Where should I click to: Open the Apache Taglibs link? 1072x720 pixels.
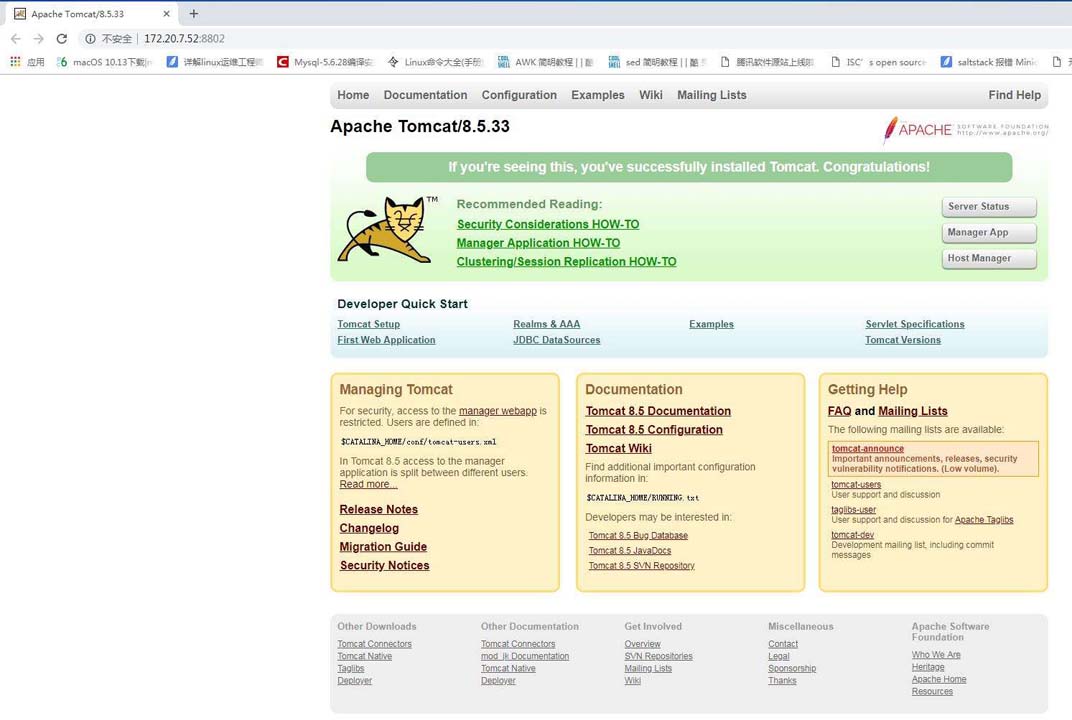(x=984, y=520)
